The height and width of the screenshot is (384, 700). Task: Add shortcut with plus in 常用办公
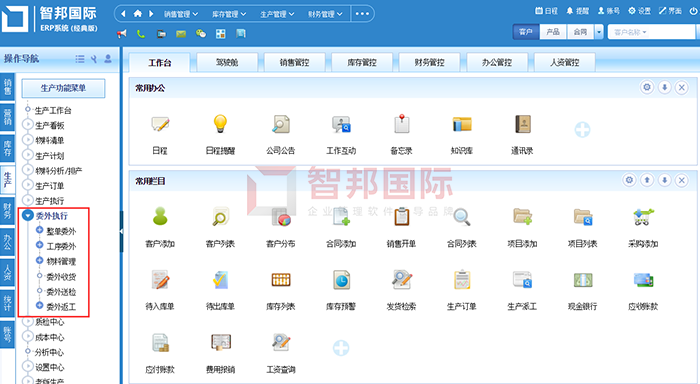[x=582, y=130]
